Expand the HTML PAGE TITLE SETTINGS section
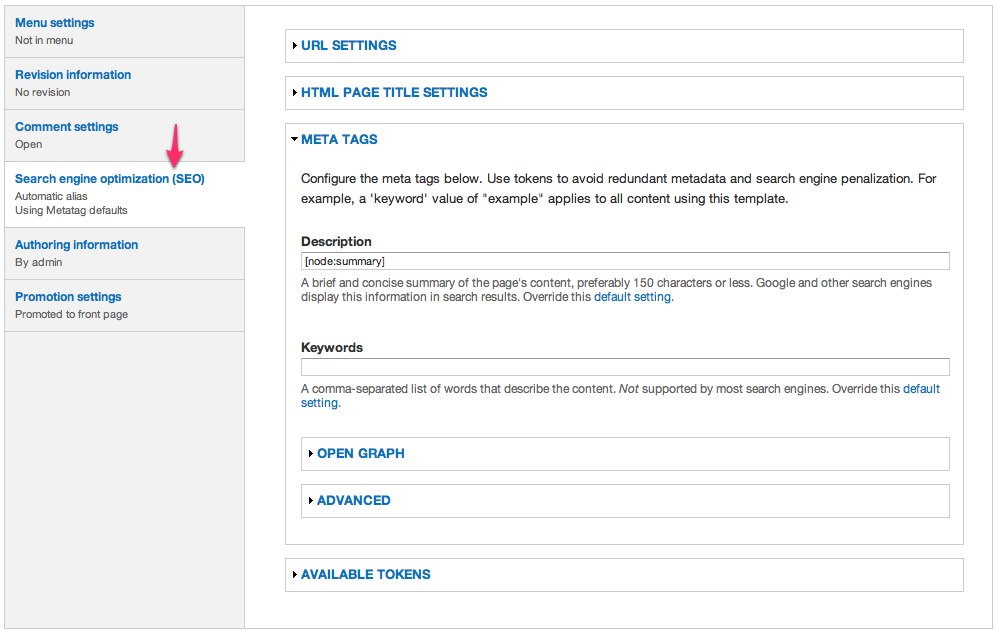The image size is (997, 634). (393, 92)
